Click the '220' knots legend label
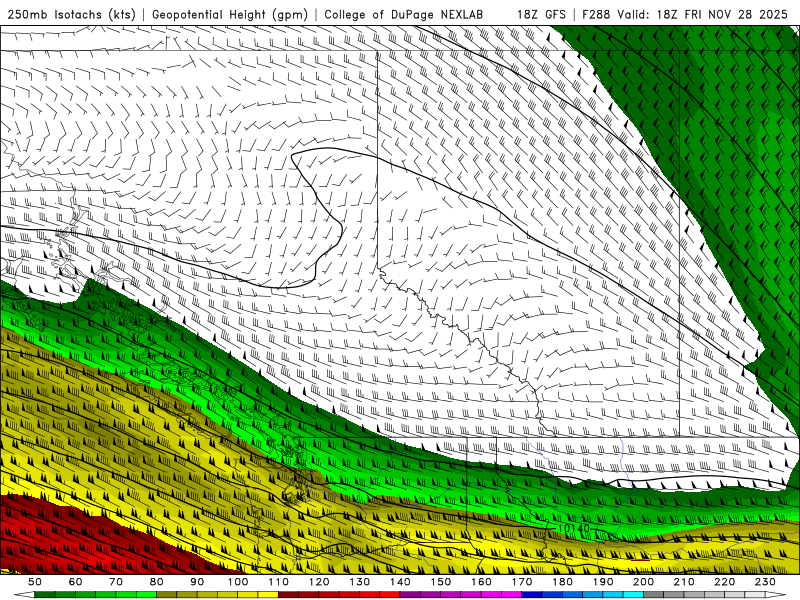 click(x=726, y=582)
